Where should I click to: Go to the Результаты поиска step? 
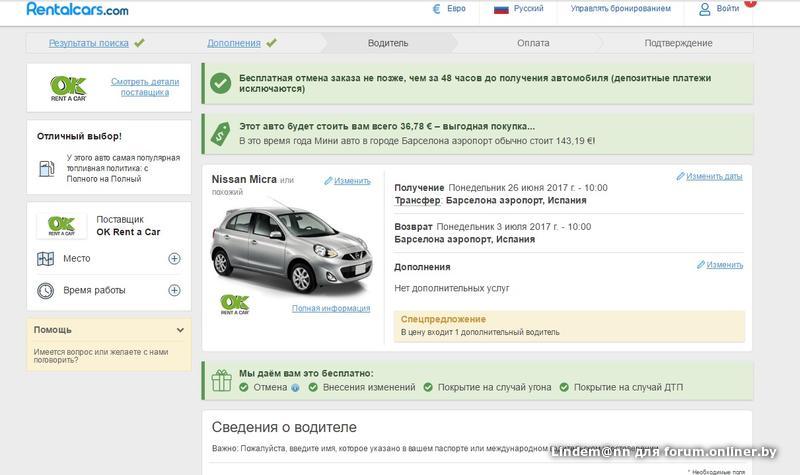[88, 43]
